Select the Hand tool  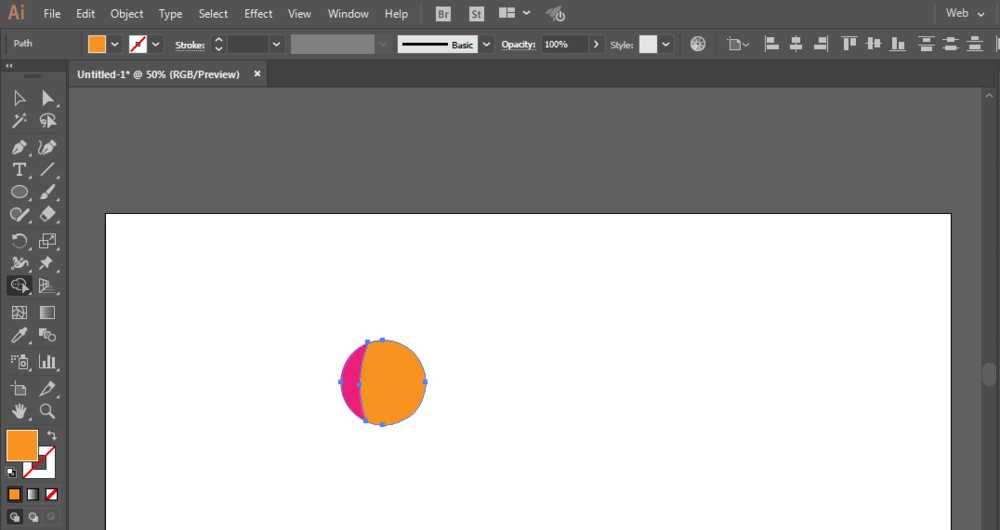19,411
